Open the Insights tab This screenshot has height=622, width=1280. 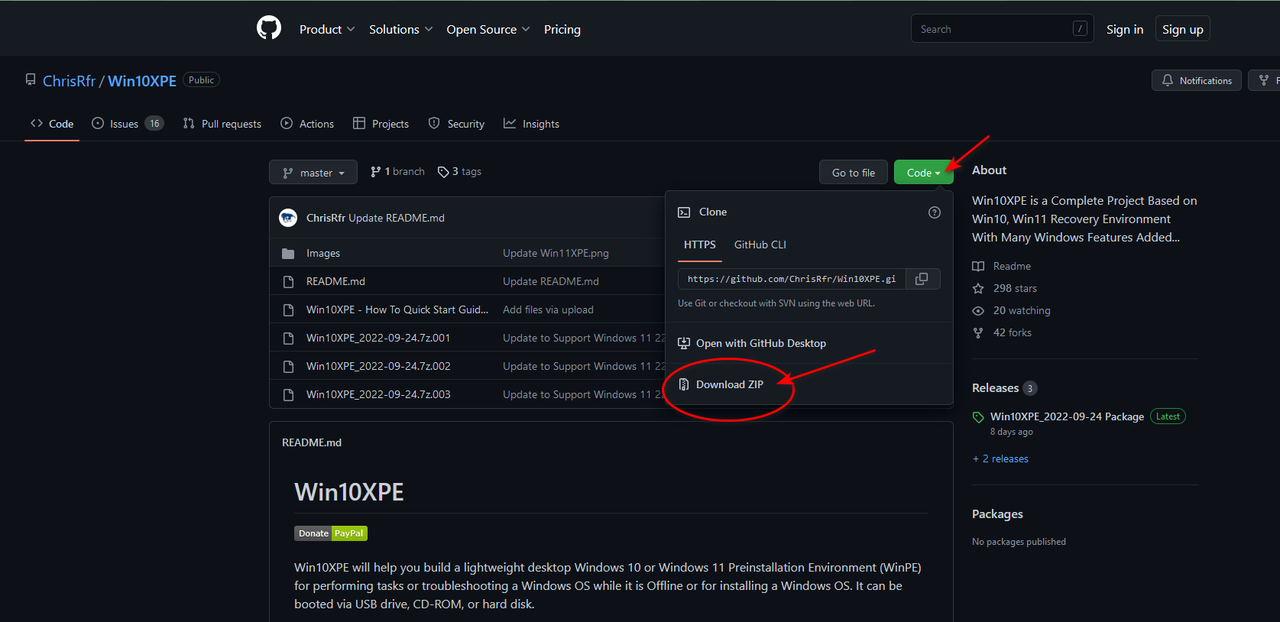pyautogui.click(x=531, y=124)
